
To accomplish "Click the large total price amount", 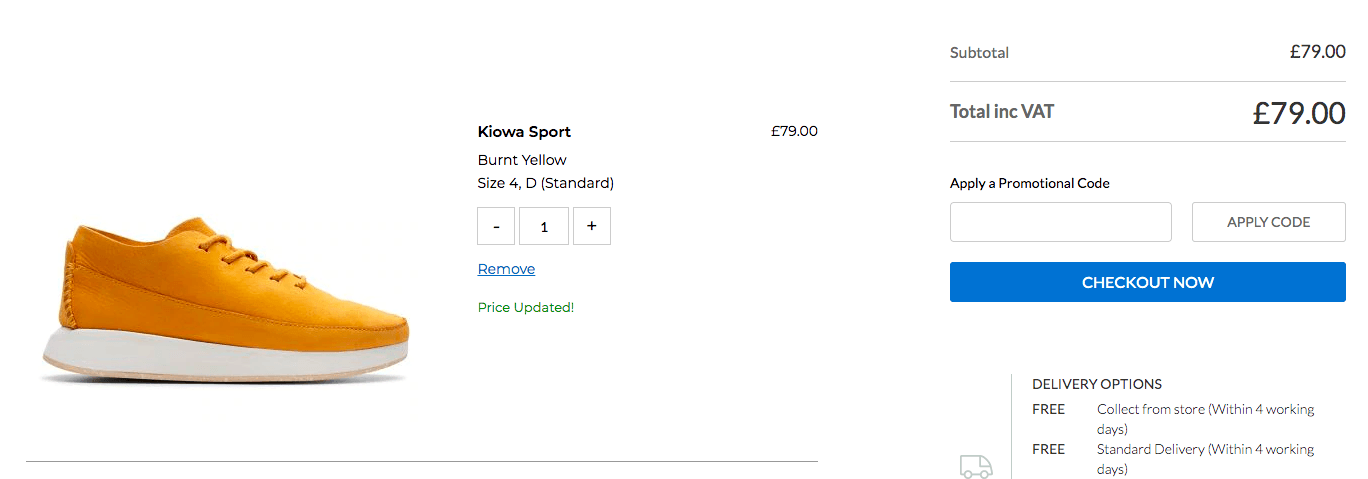I will (x=1298, y=113).
